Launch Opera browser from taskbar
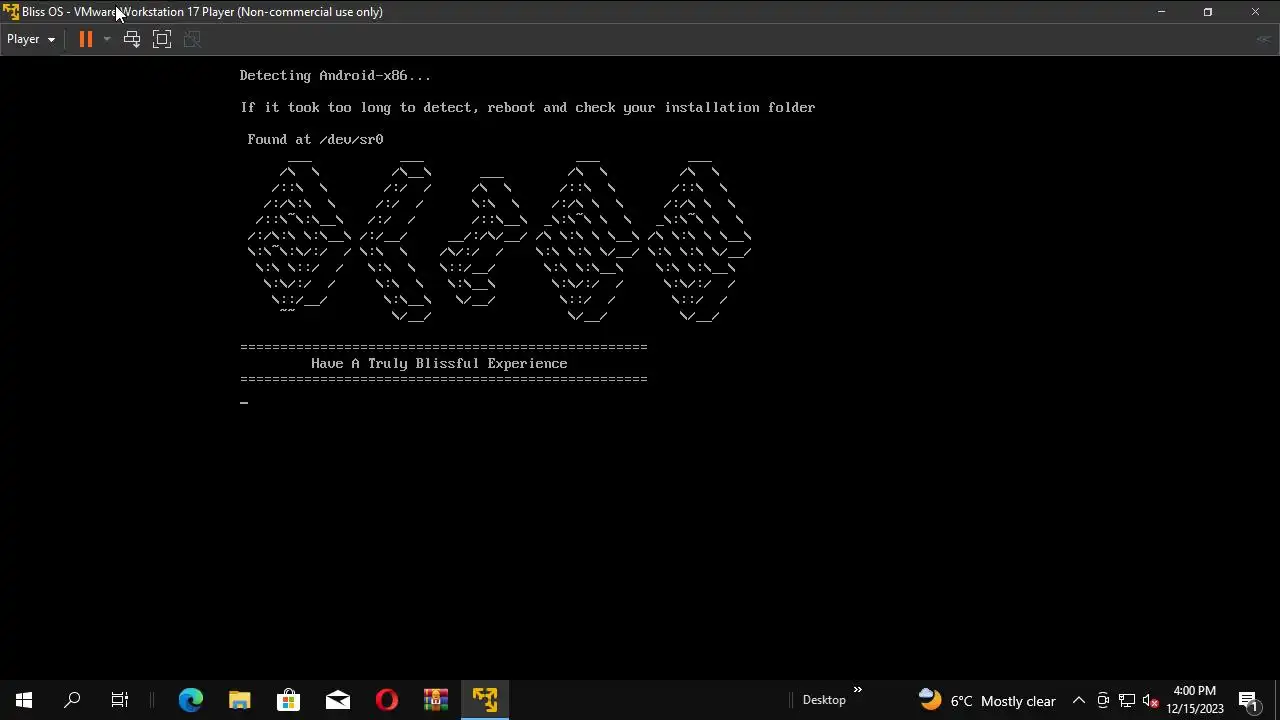Viewport: 1280px width, 720px height. (x=386, y=700)
